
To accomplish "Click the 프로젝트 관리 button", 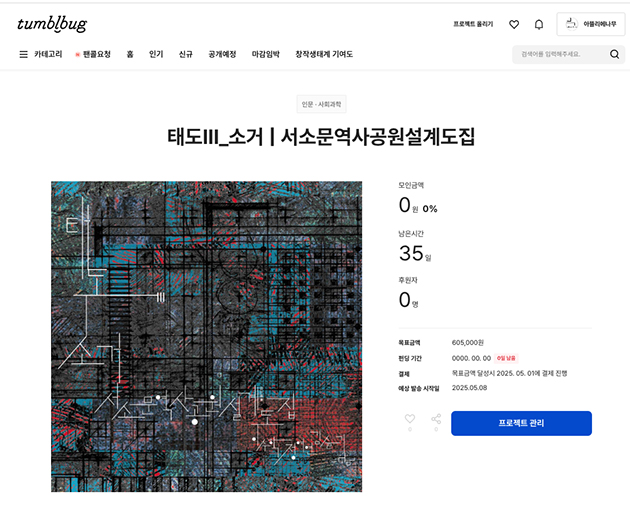I will tap(521, 423).
